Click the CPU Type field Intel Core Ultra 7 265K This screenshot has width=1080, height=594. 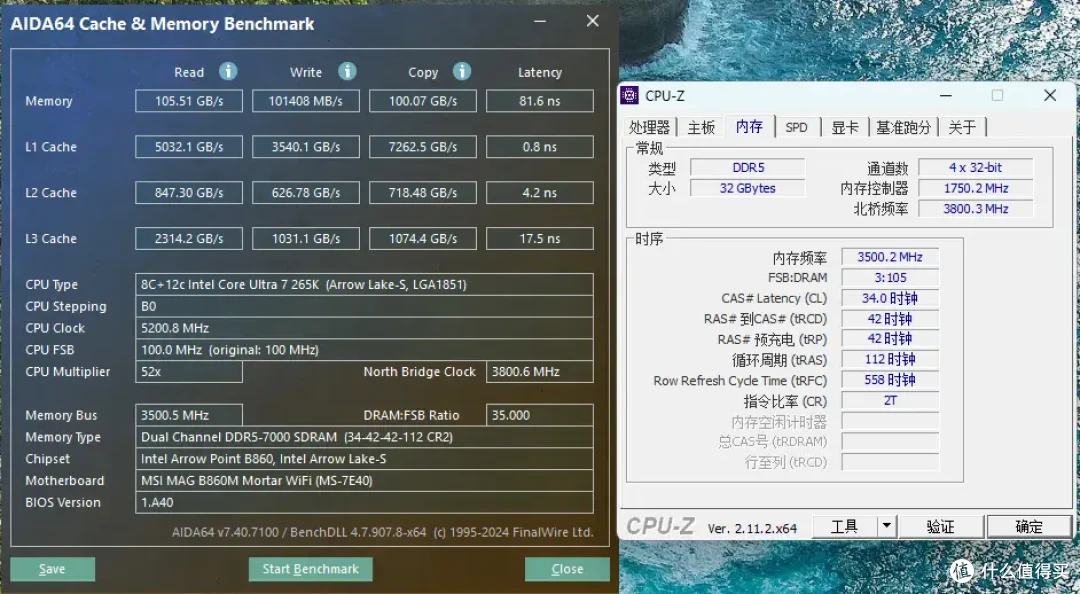pyautogui.click(x=364, y=285)
